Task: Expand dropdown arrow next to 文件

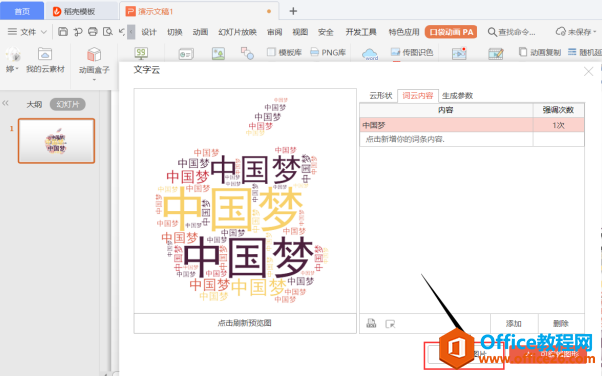Action: pos(44,32)
